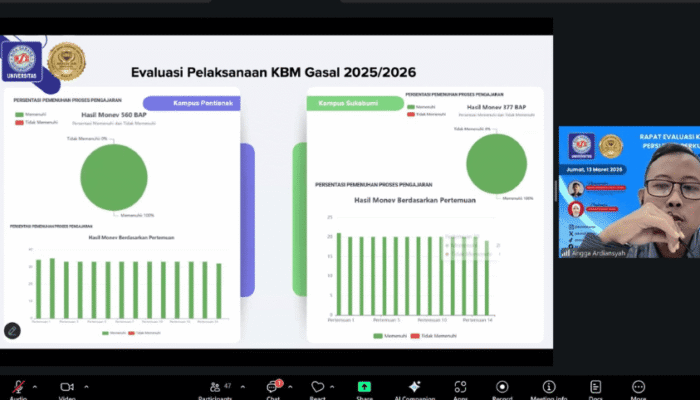Open Chat with the unread badge

pos(273,387)
